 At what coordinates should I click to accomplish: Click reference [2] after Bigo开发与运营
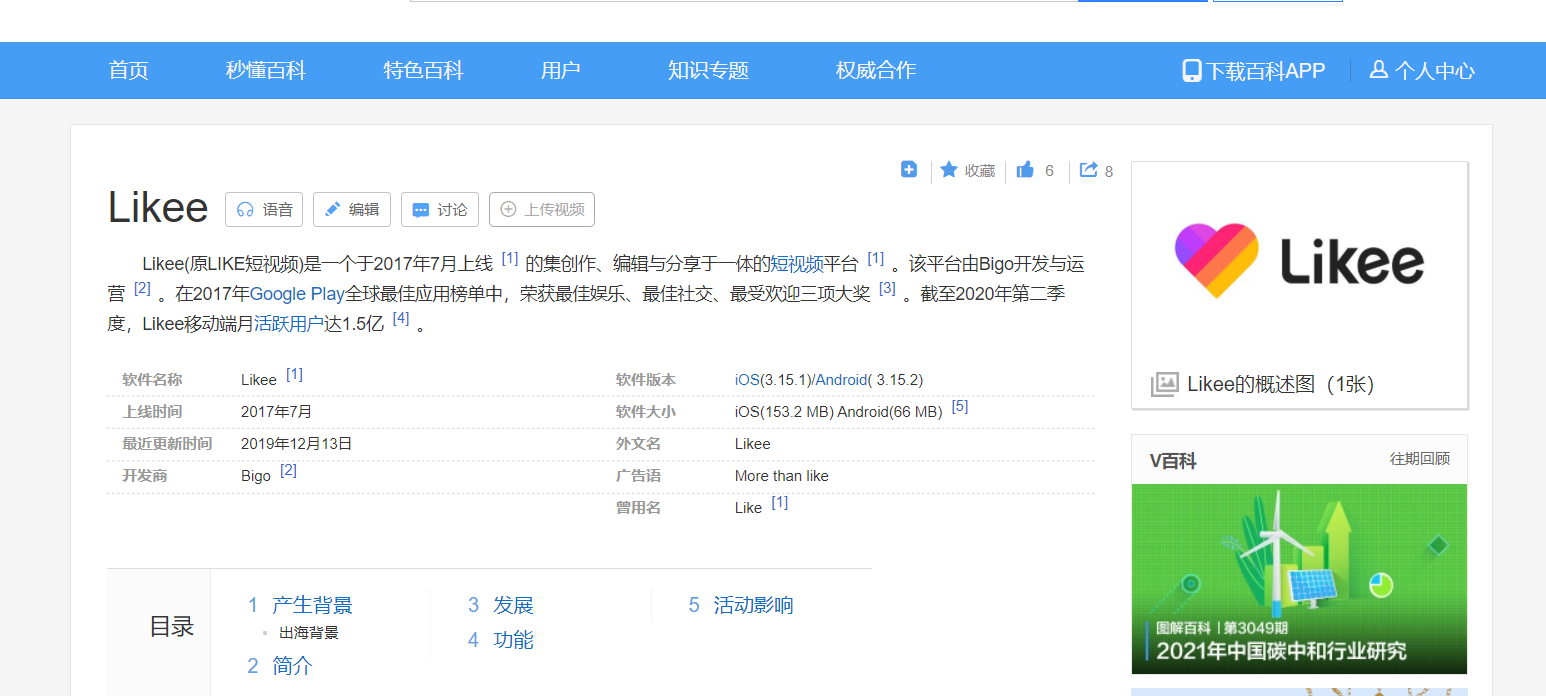click(142, 288)
